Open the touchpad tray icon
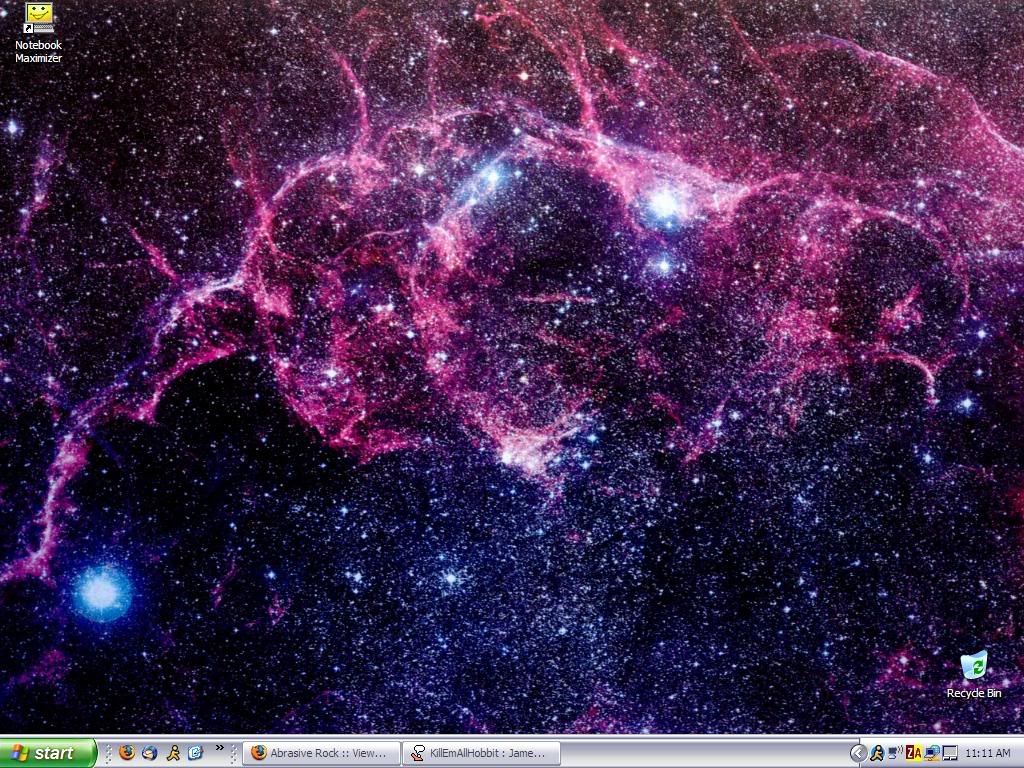The width and height of the screenshot is (1024, 768). tap(950, 753)
